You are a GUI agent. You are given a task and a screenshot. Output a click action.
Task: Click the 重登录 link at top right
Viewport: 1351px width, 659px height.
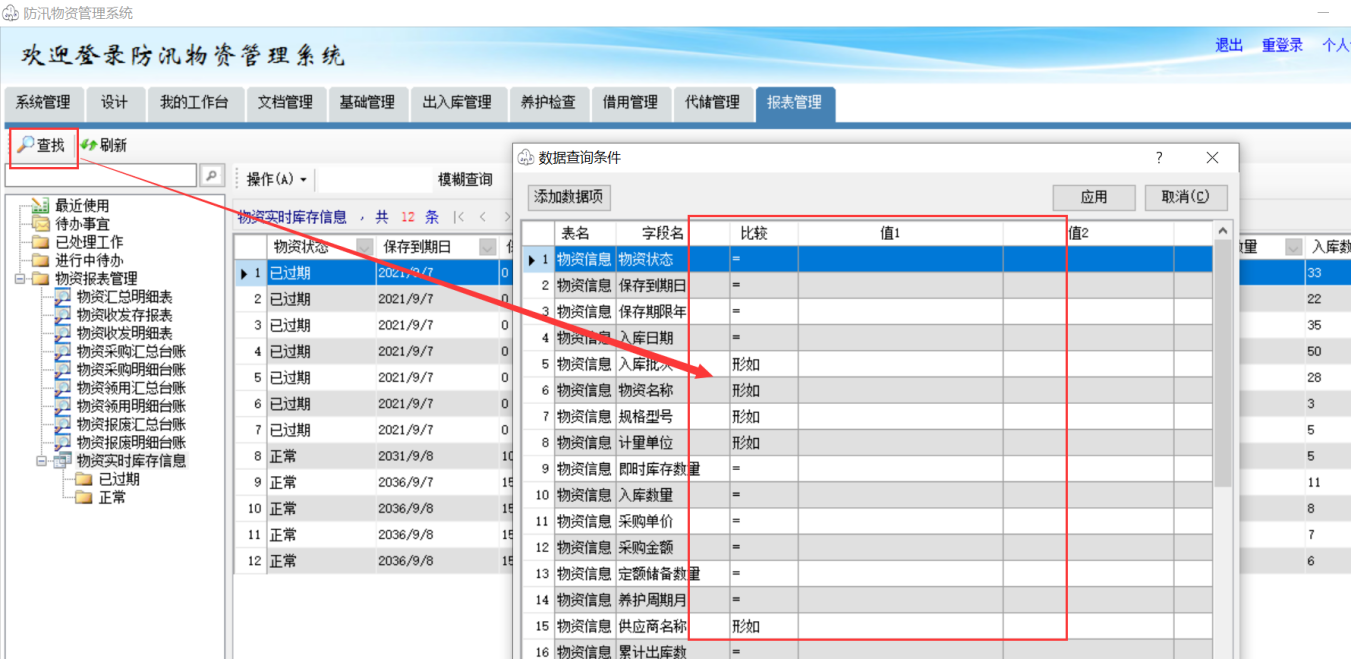pos(1281,45)
